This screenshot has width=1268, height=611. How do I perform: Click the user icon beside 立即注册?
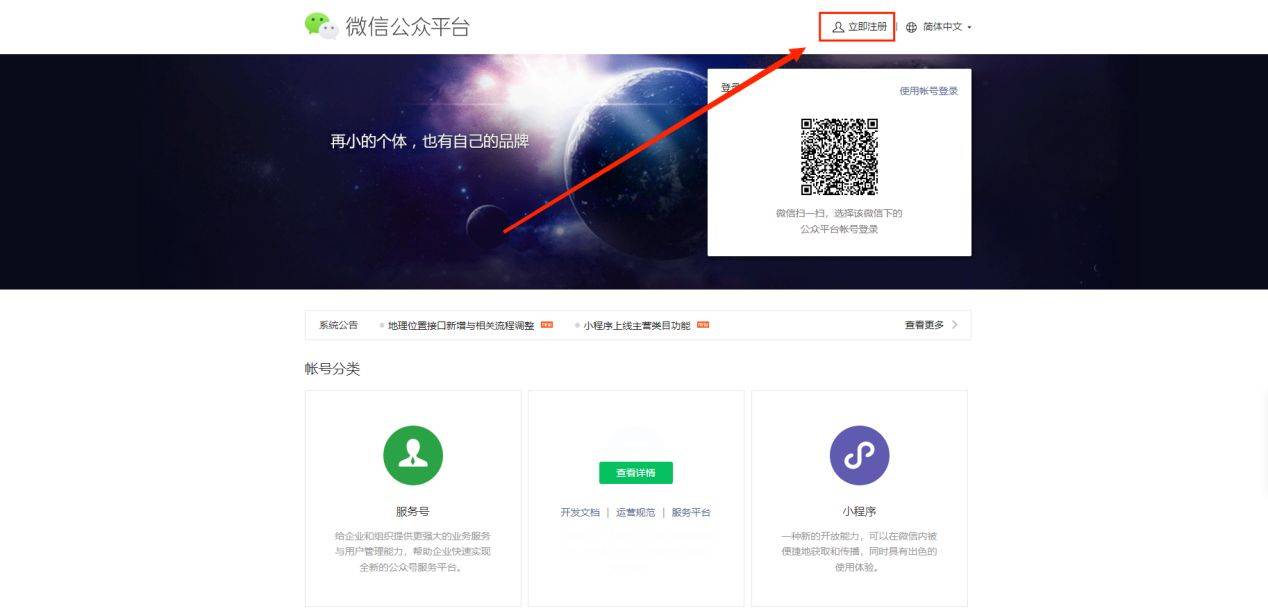tap(838, 27)
